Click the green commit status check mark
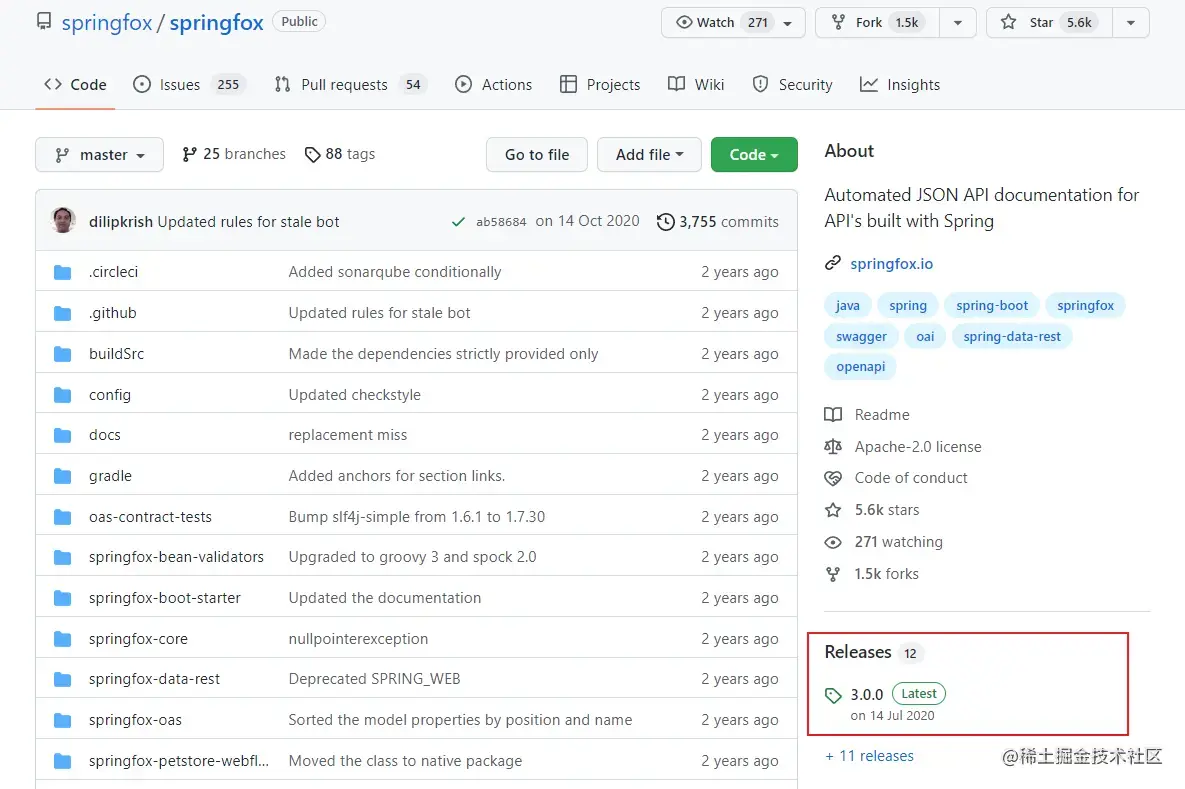The height and width of the screenshot is (789, 1185). pos(458,221)
